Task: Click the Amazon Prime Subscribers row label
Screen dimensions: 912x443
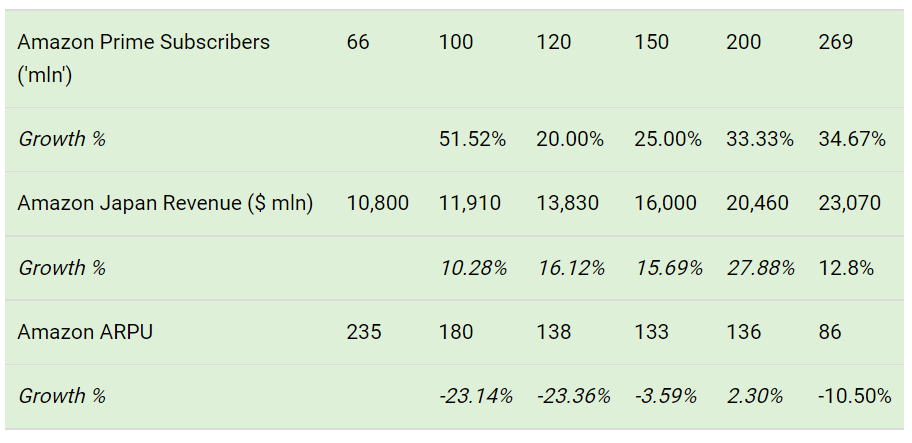Action: 144,59
